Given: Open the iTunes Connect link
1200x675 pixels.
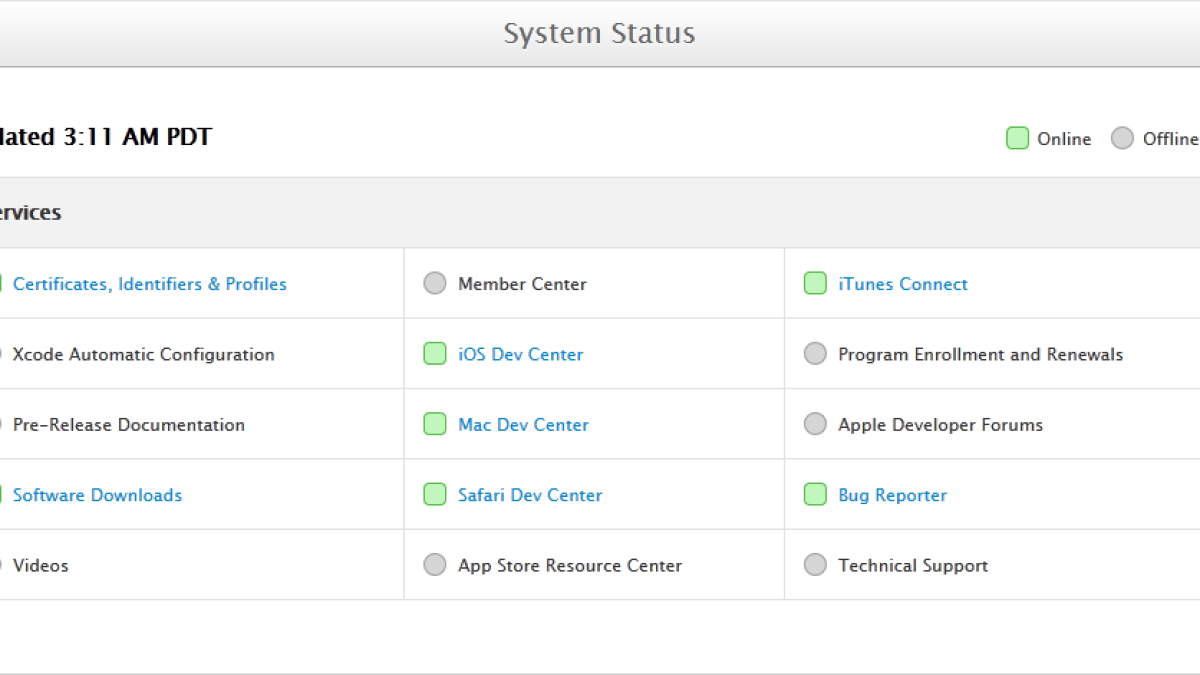Looking at the screenshot, I should coord(903,284).
